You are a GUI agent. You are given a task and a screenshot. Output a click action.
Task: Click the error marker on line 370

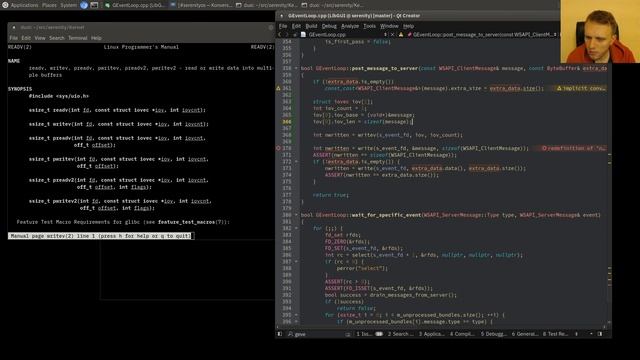[278, 148]
